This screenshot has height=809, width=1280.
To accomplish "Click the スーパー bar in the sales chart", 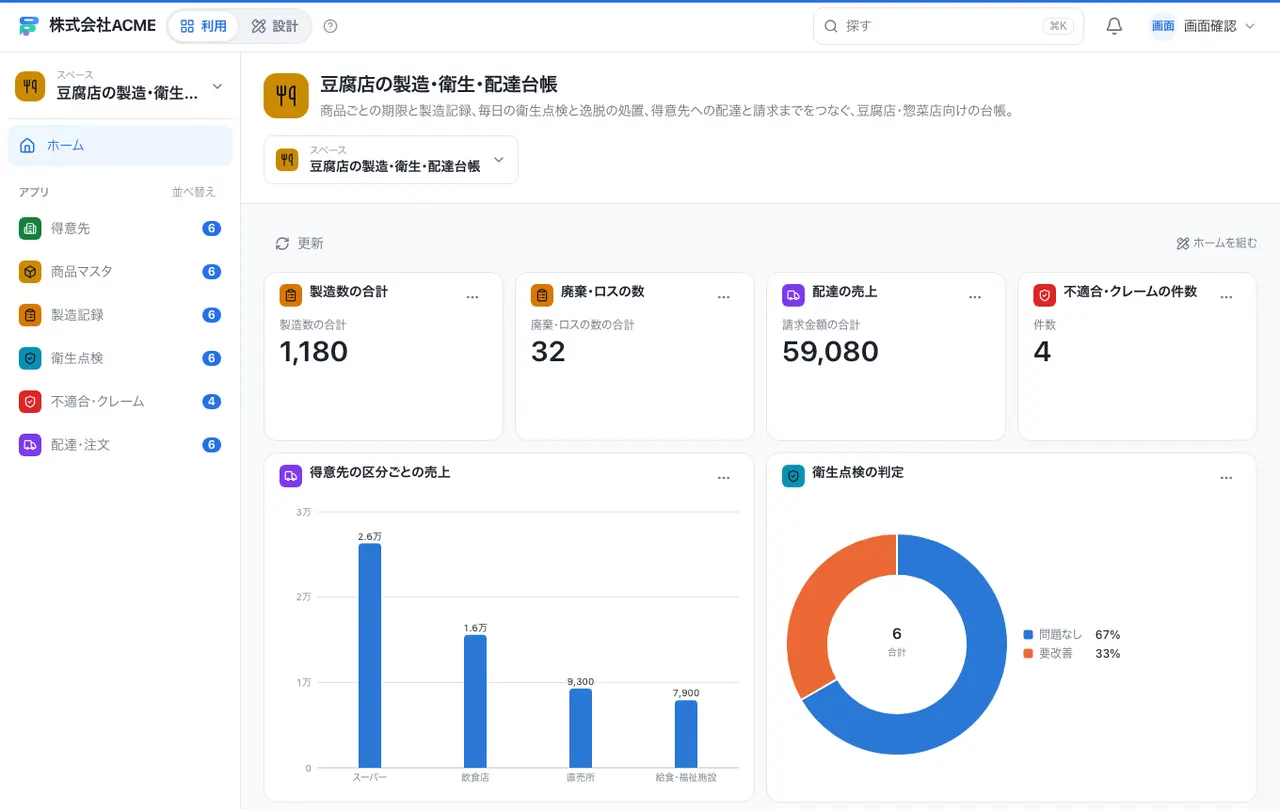I will coord(370,656).
